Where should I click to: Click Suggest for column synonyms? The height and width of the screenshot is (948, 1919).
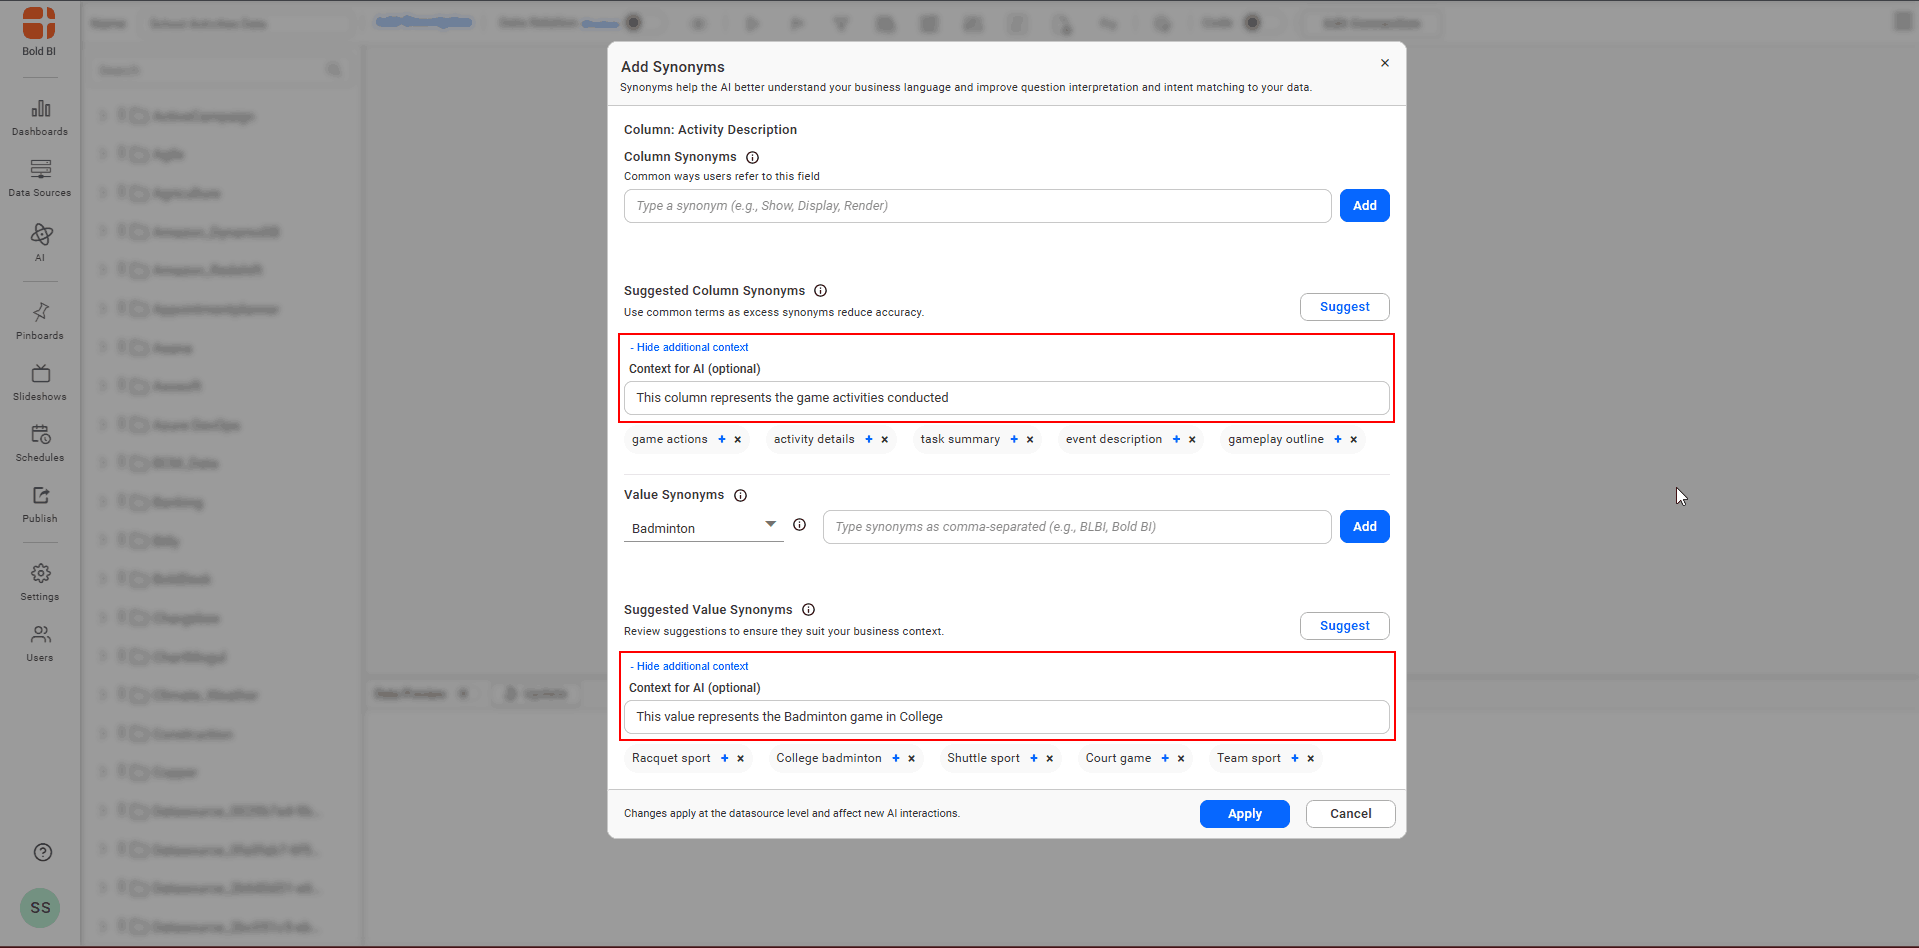click(1344, 307)
